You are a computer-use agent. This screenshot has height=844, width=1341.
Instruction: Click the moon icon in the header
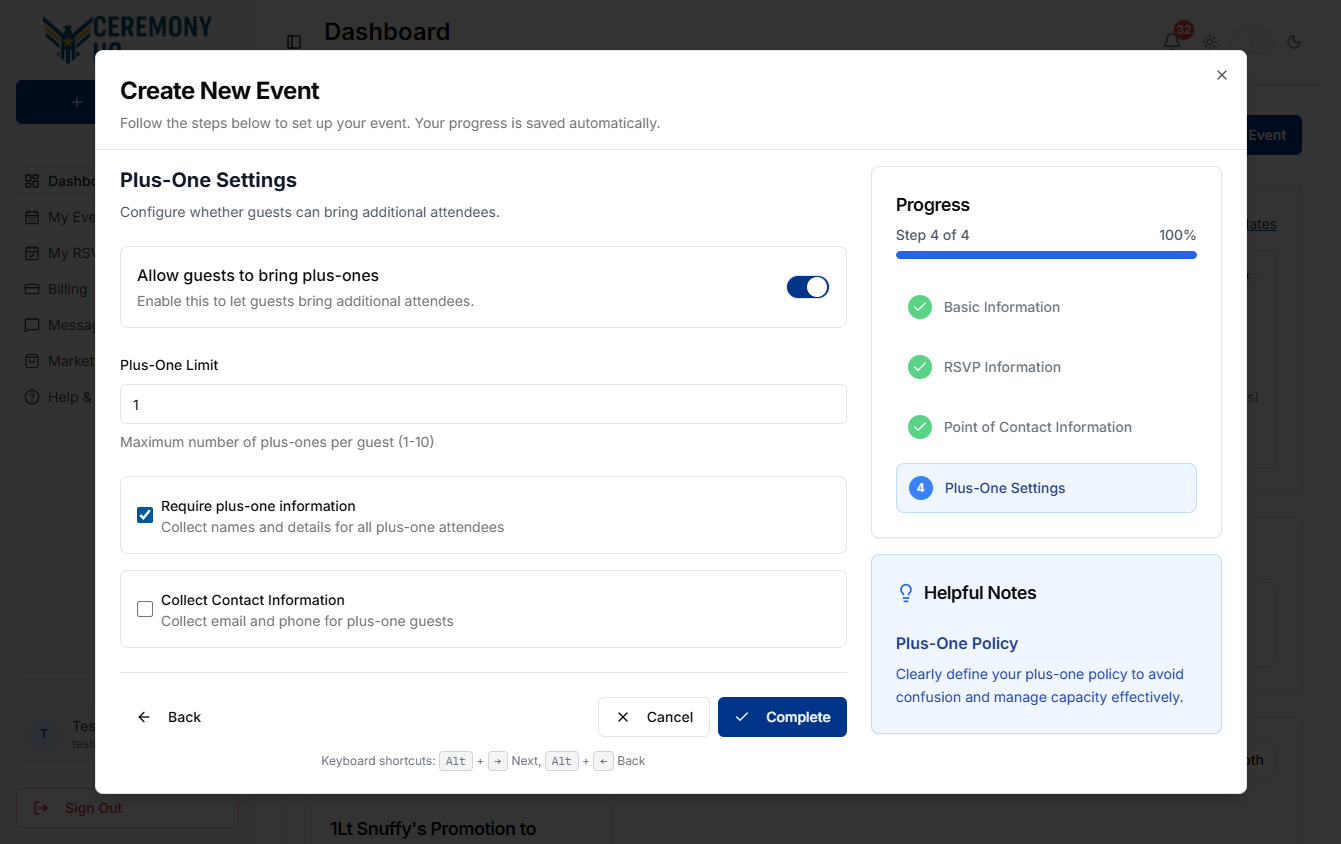click(x=1293, y=42)
